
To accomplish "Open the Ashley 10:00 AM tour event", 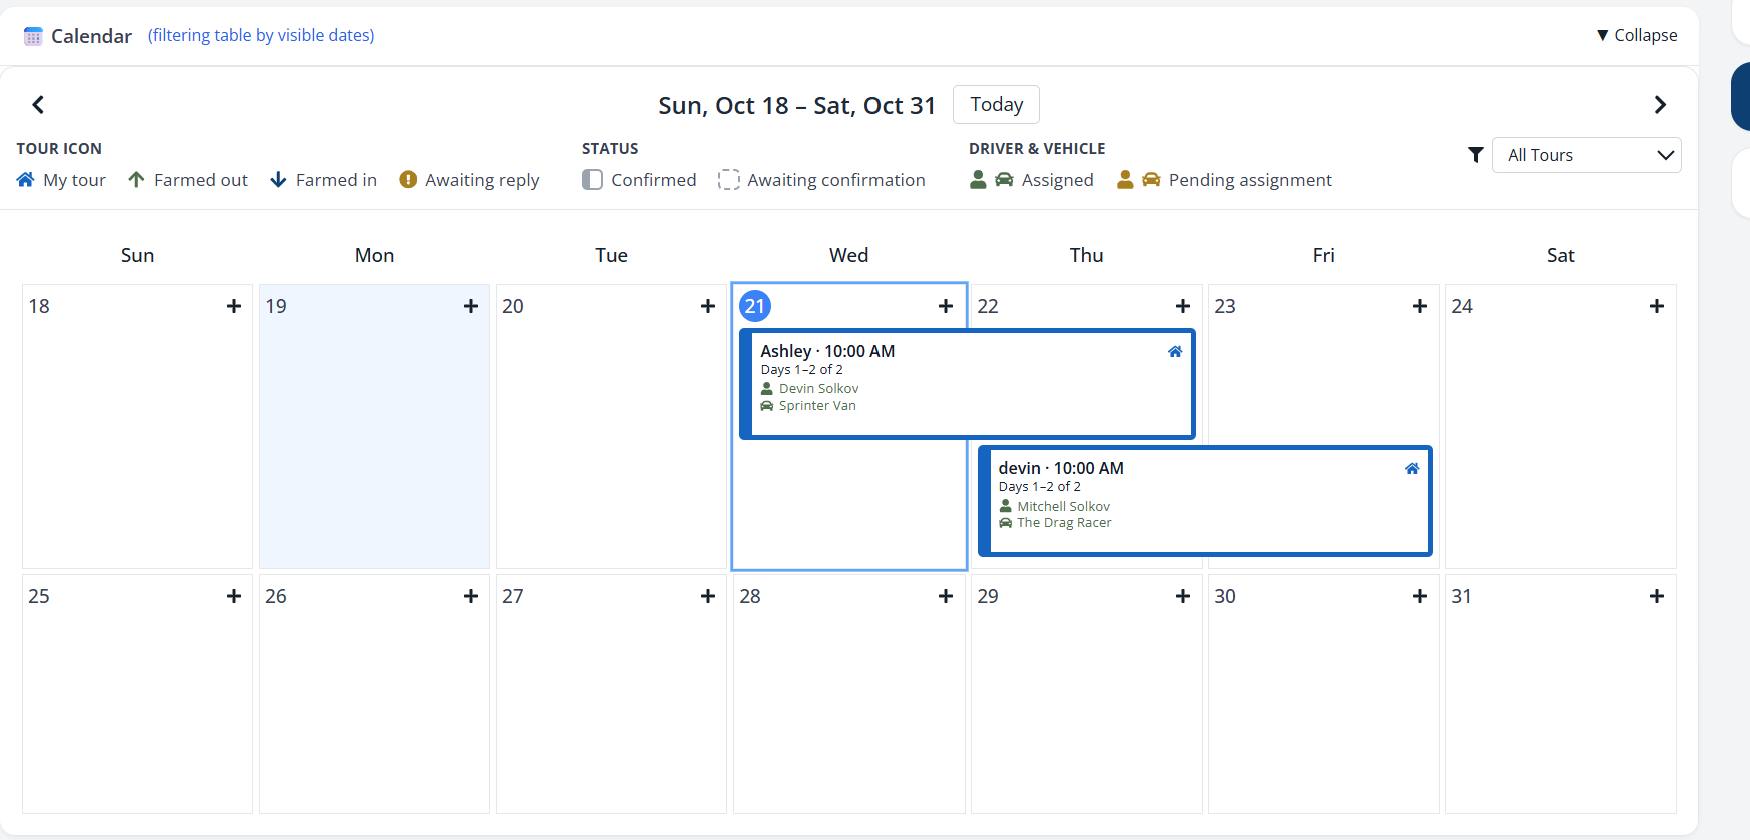I will point(967,384).
